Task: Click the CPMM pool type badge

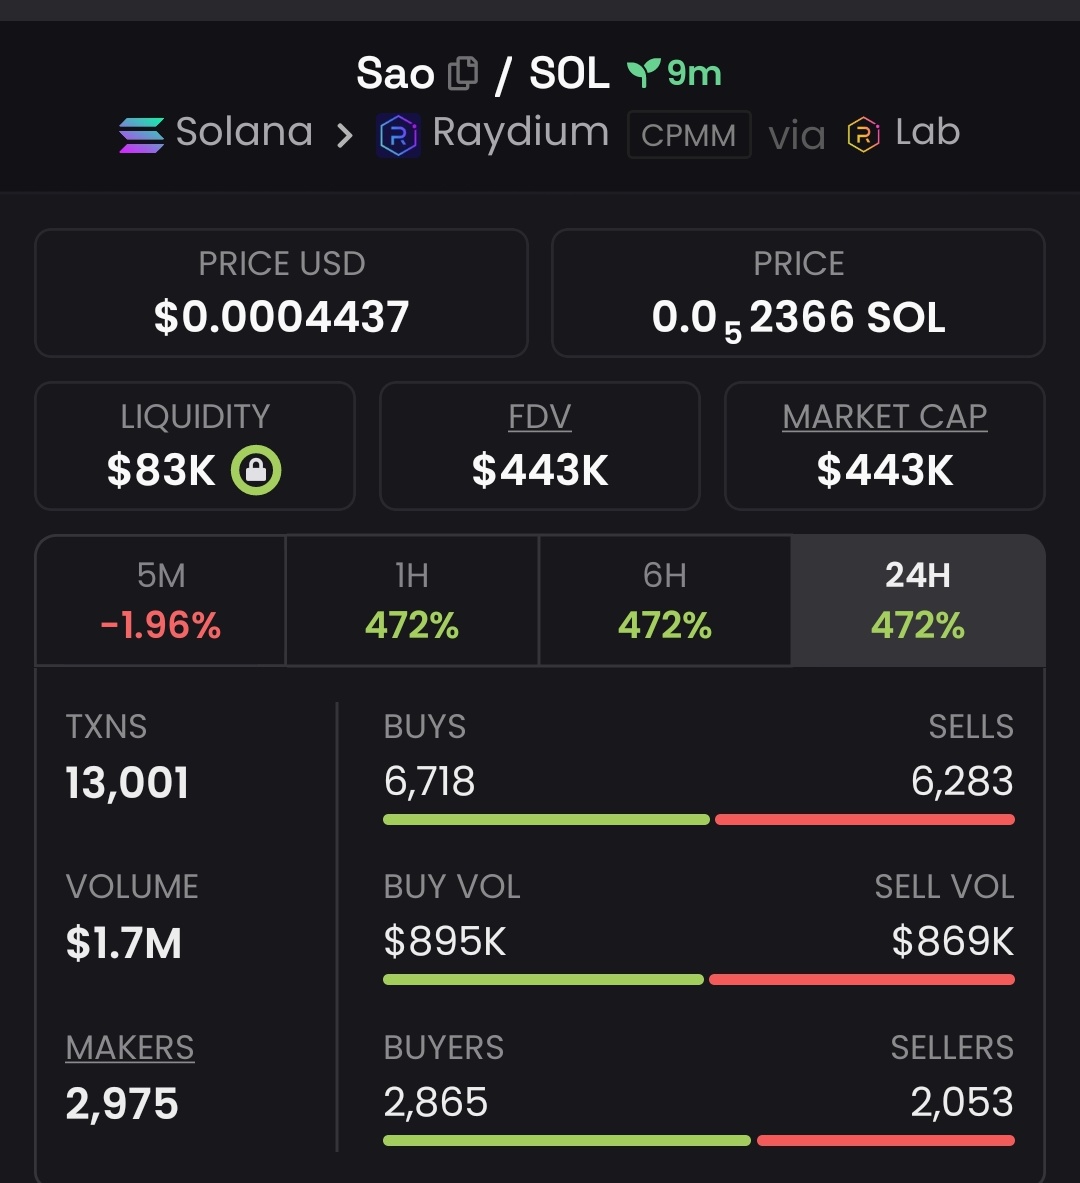Action: [x=689, y=135]
